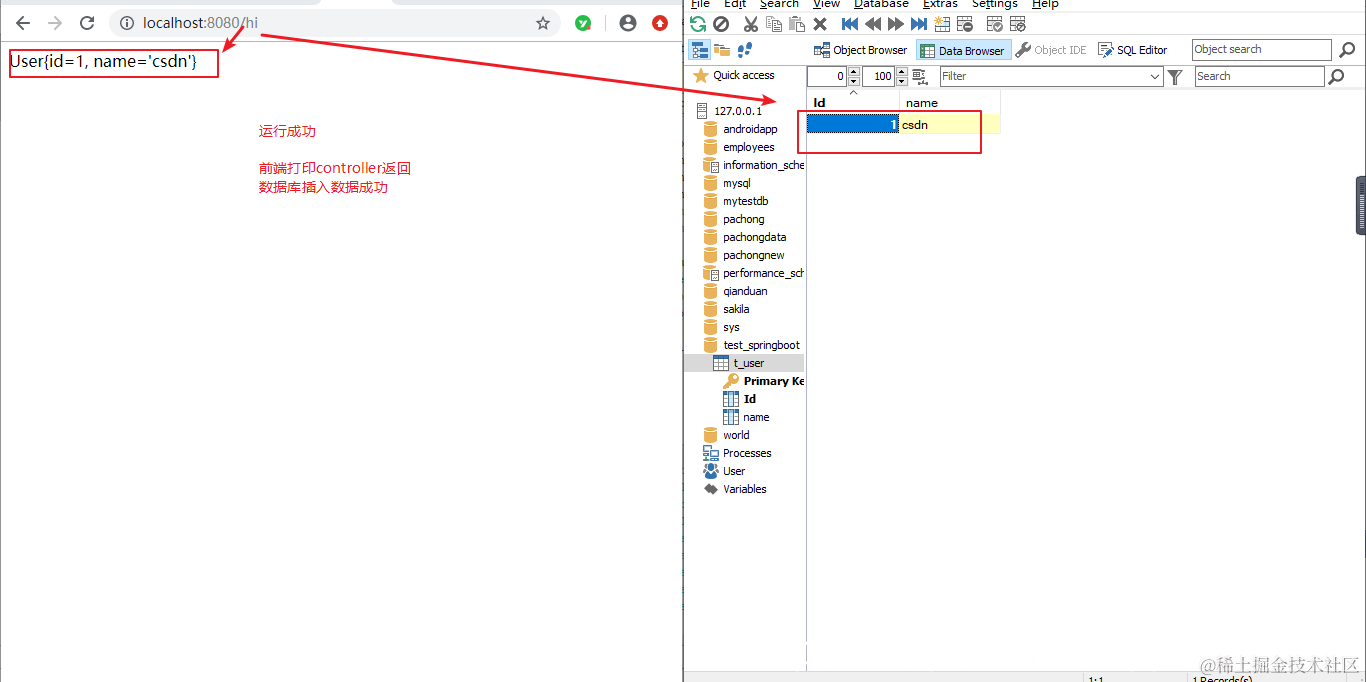Click into the Object search field
The height and width of the screenshot is (682, 1366).
point(1261,50)
